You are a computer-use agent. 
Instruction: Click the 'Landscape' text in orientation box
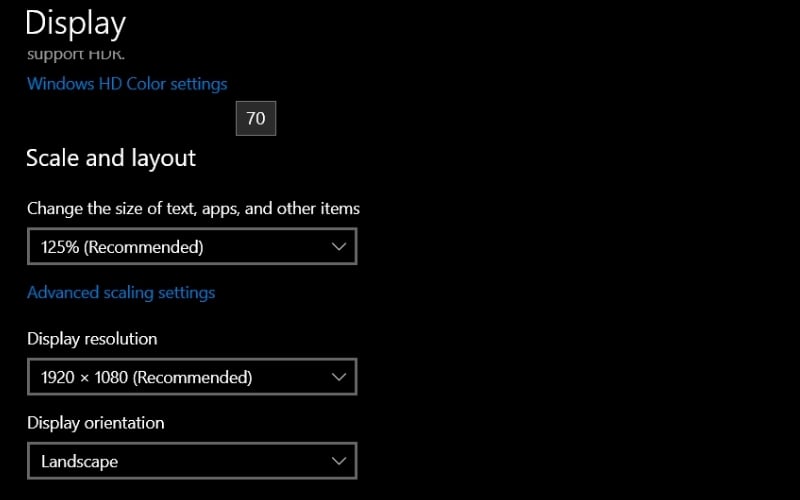[79, 461]
